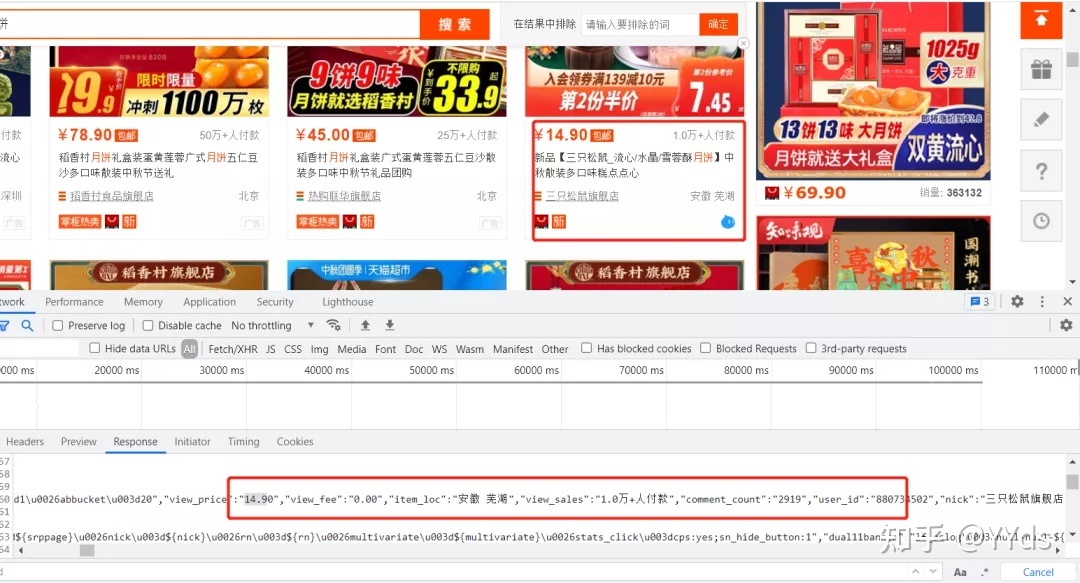Click the 1025g 大月饼 ad thumbnail
This screenshot has height=583, width=1080.
[x=873, y=91]
